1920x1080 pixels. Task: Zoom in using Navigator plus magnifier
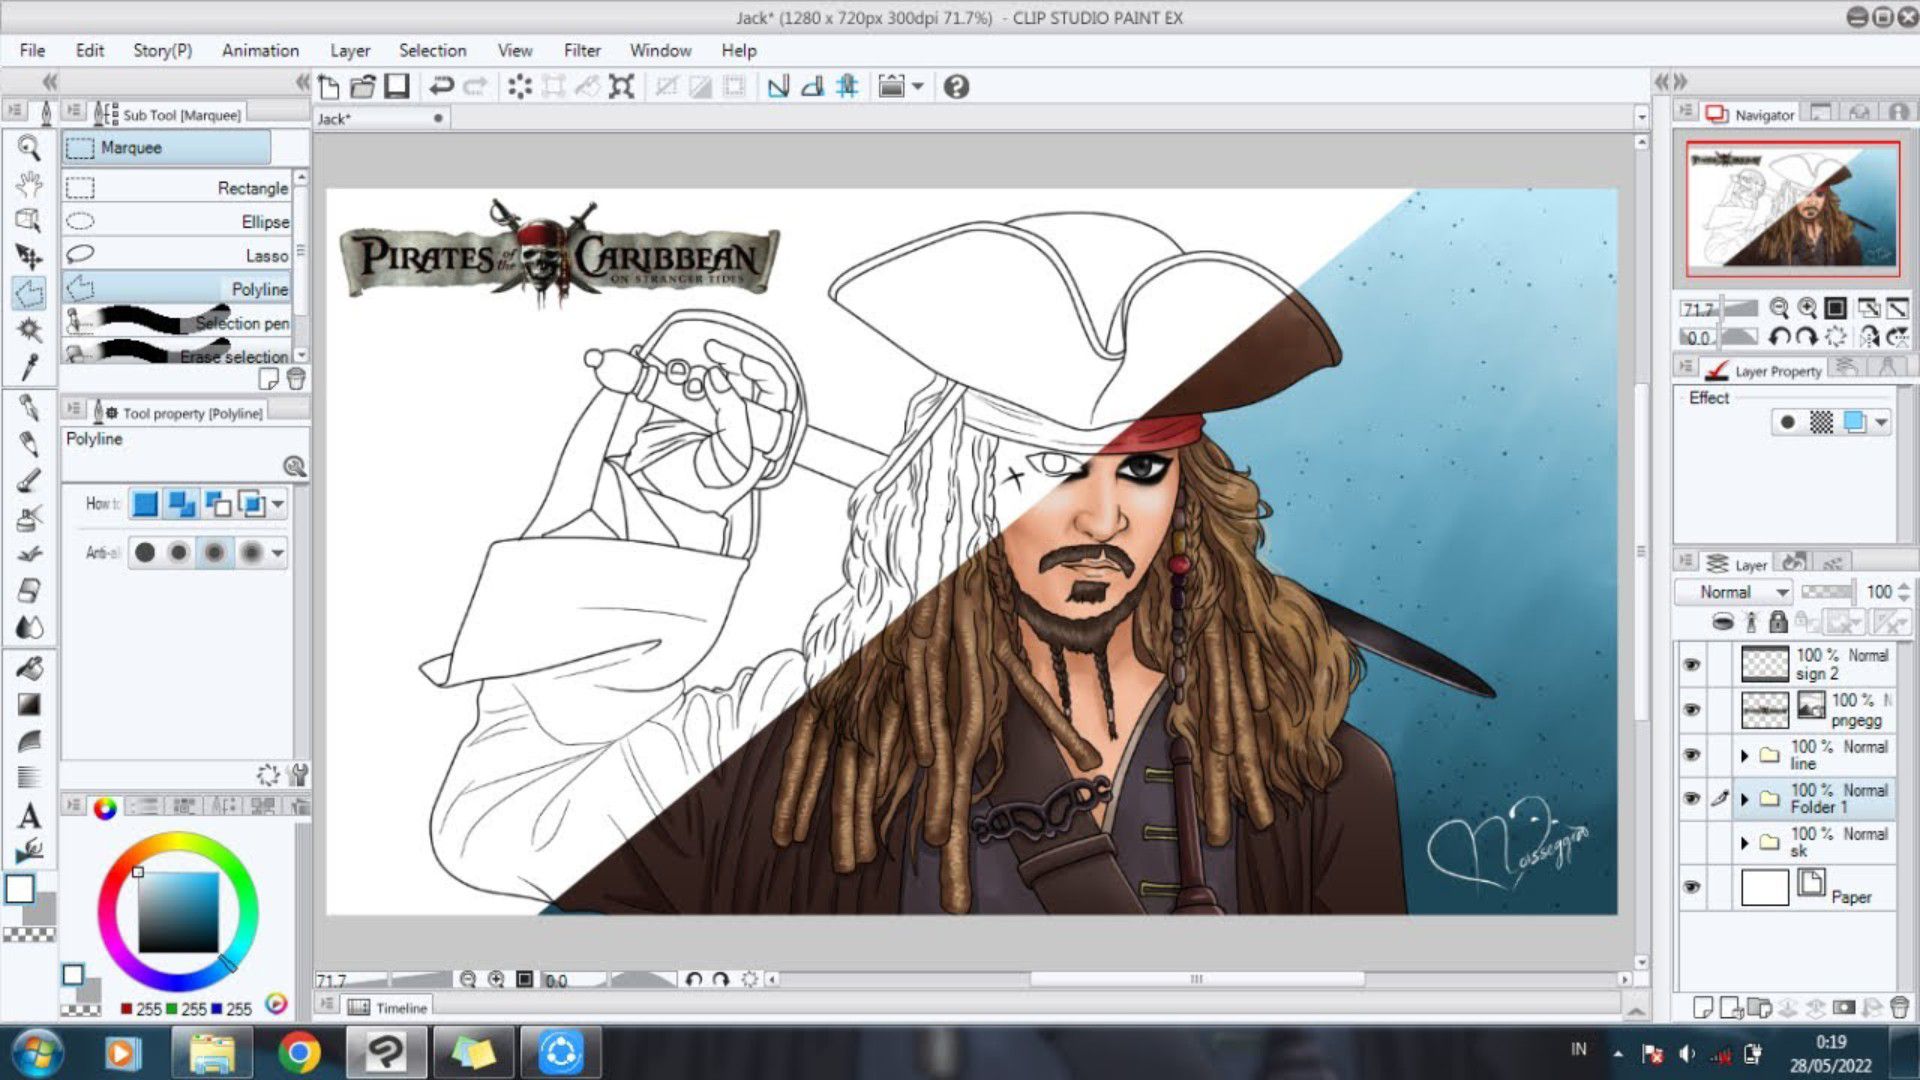(1807, 308)
